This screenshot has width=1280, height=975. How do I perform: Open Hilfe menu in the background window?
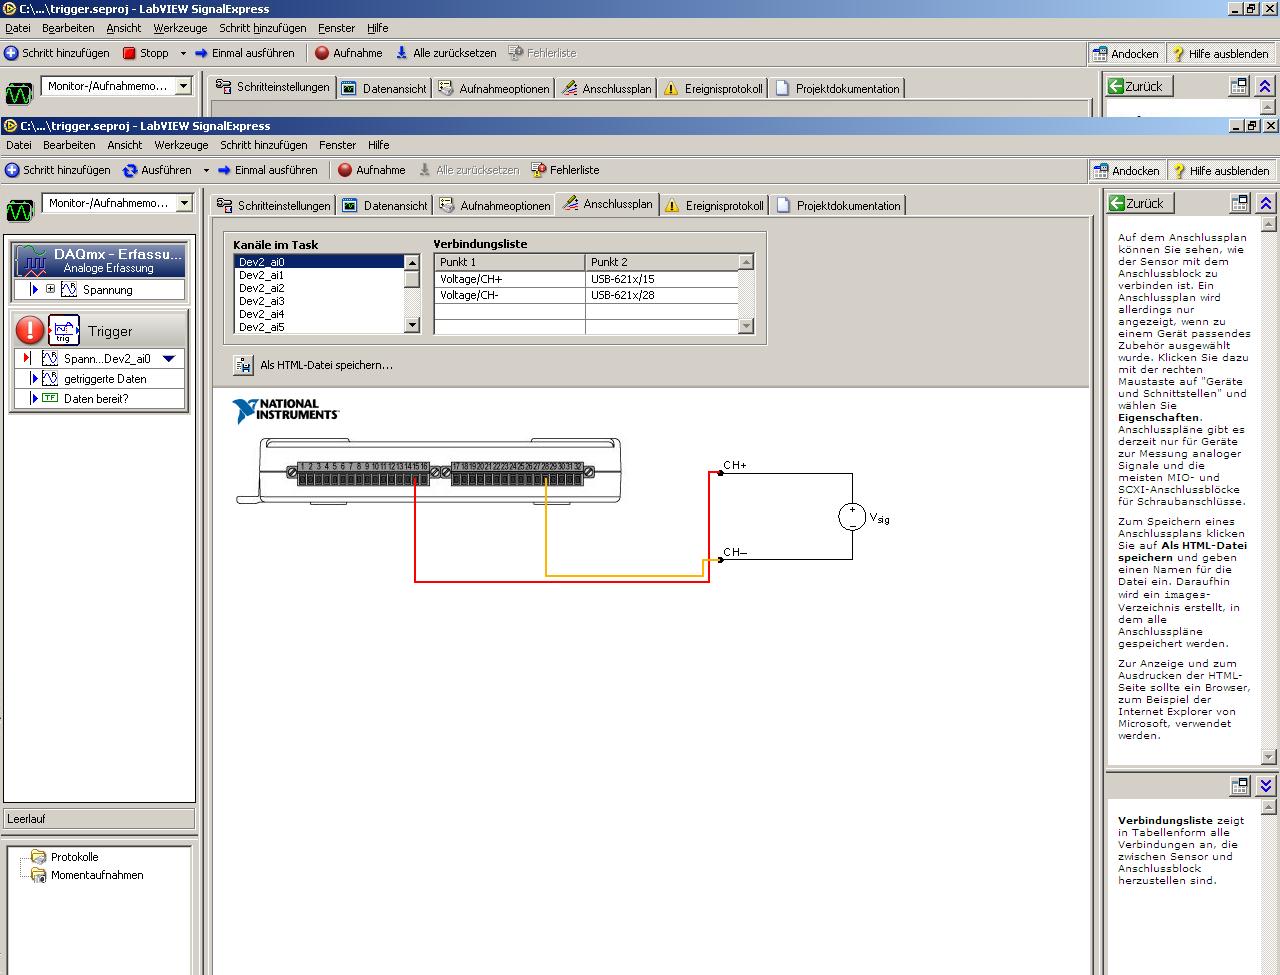point(378,28)
